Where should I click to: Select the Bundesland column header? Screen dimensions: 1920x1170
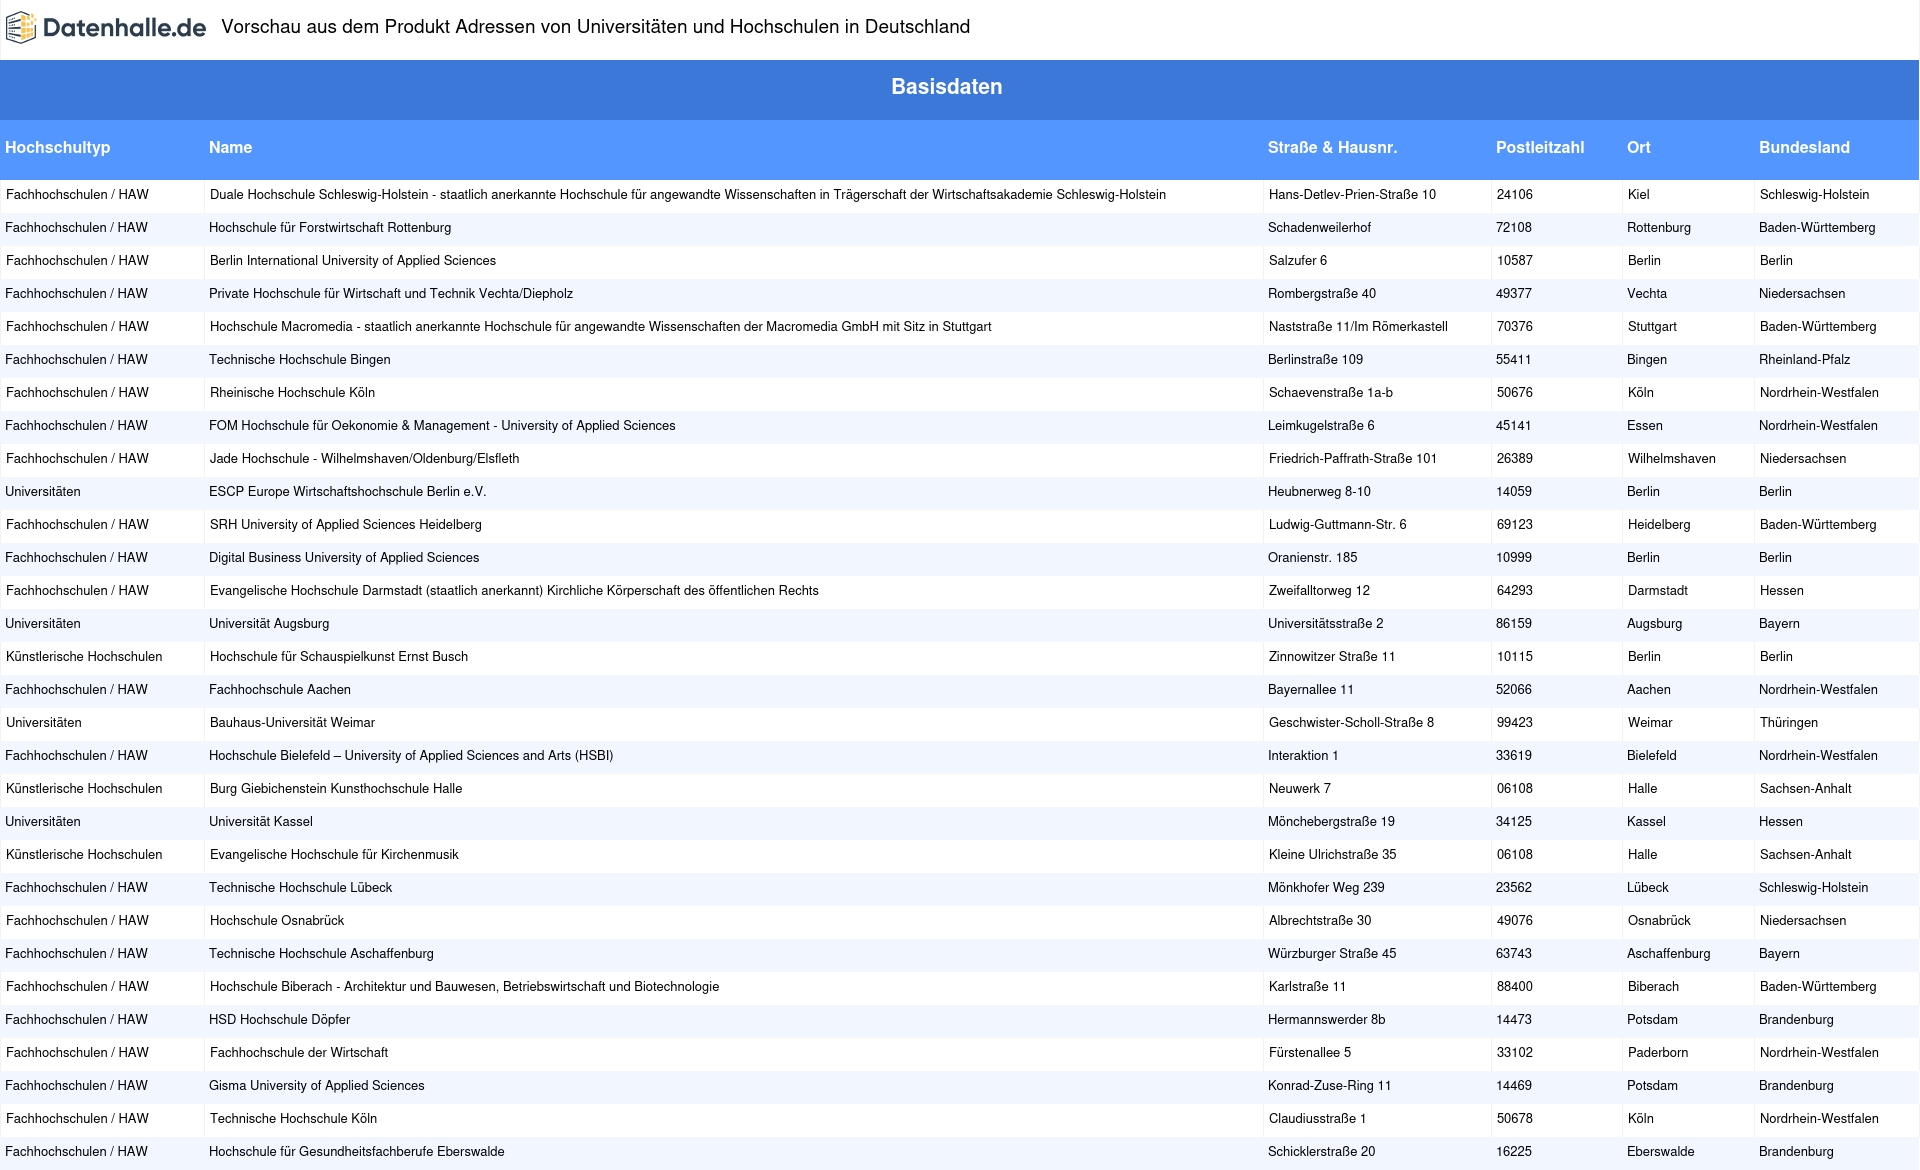(x=1804, y=147)
